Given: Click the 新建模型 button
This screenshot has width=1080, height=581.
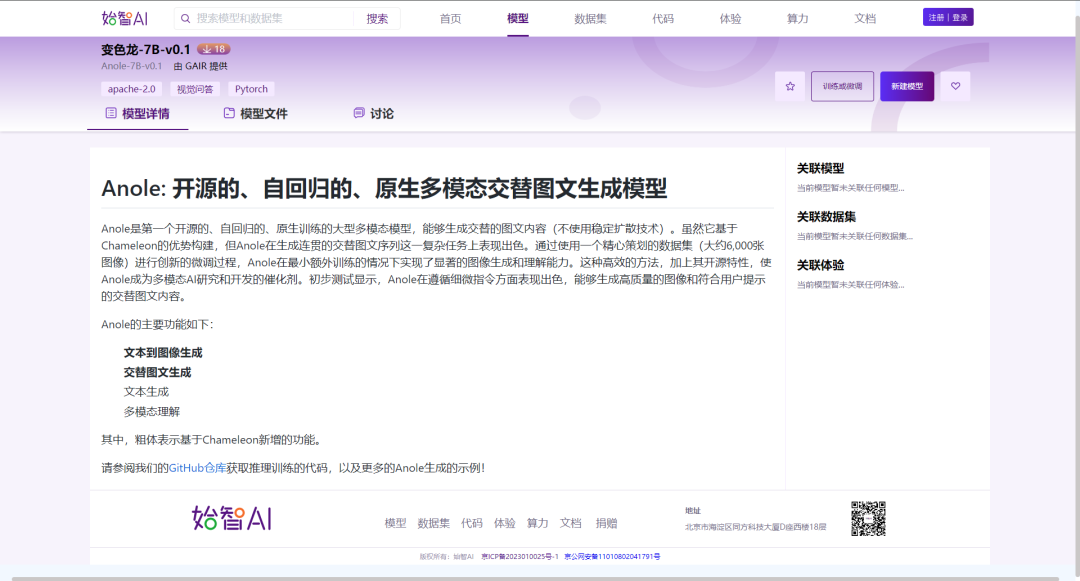Looking at the screenshot, I should (907, 86).
